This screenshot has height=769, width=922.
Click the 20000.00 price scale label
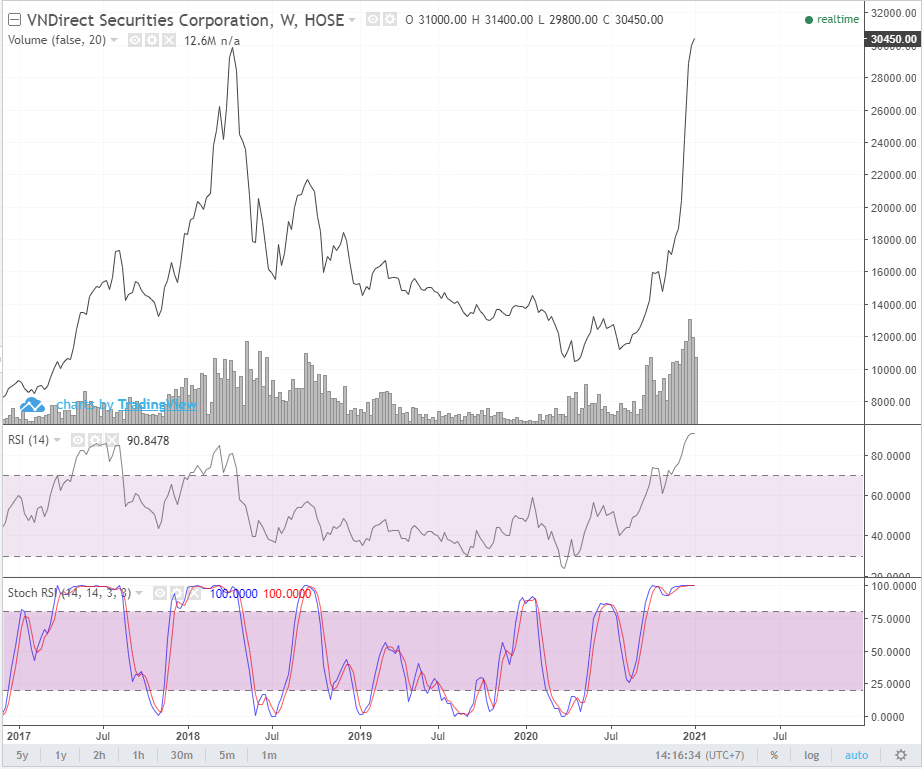893,208
